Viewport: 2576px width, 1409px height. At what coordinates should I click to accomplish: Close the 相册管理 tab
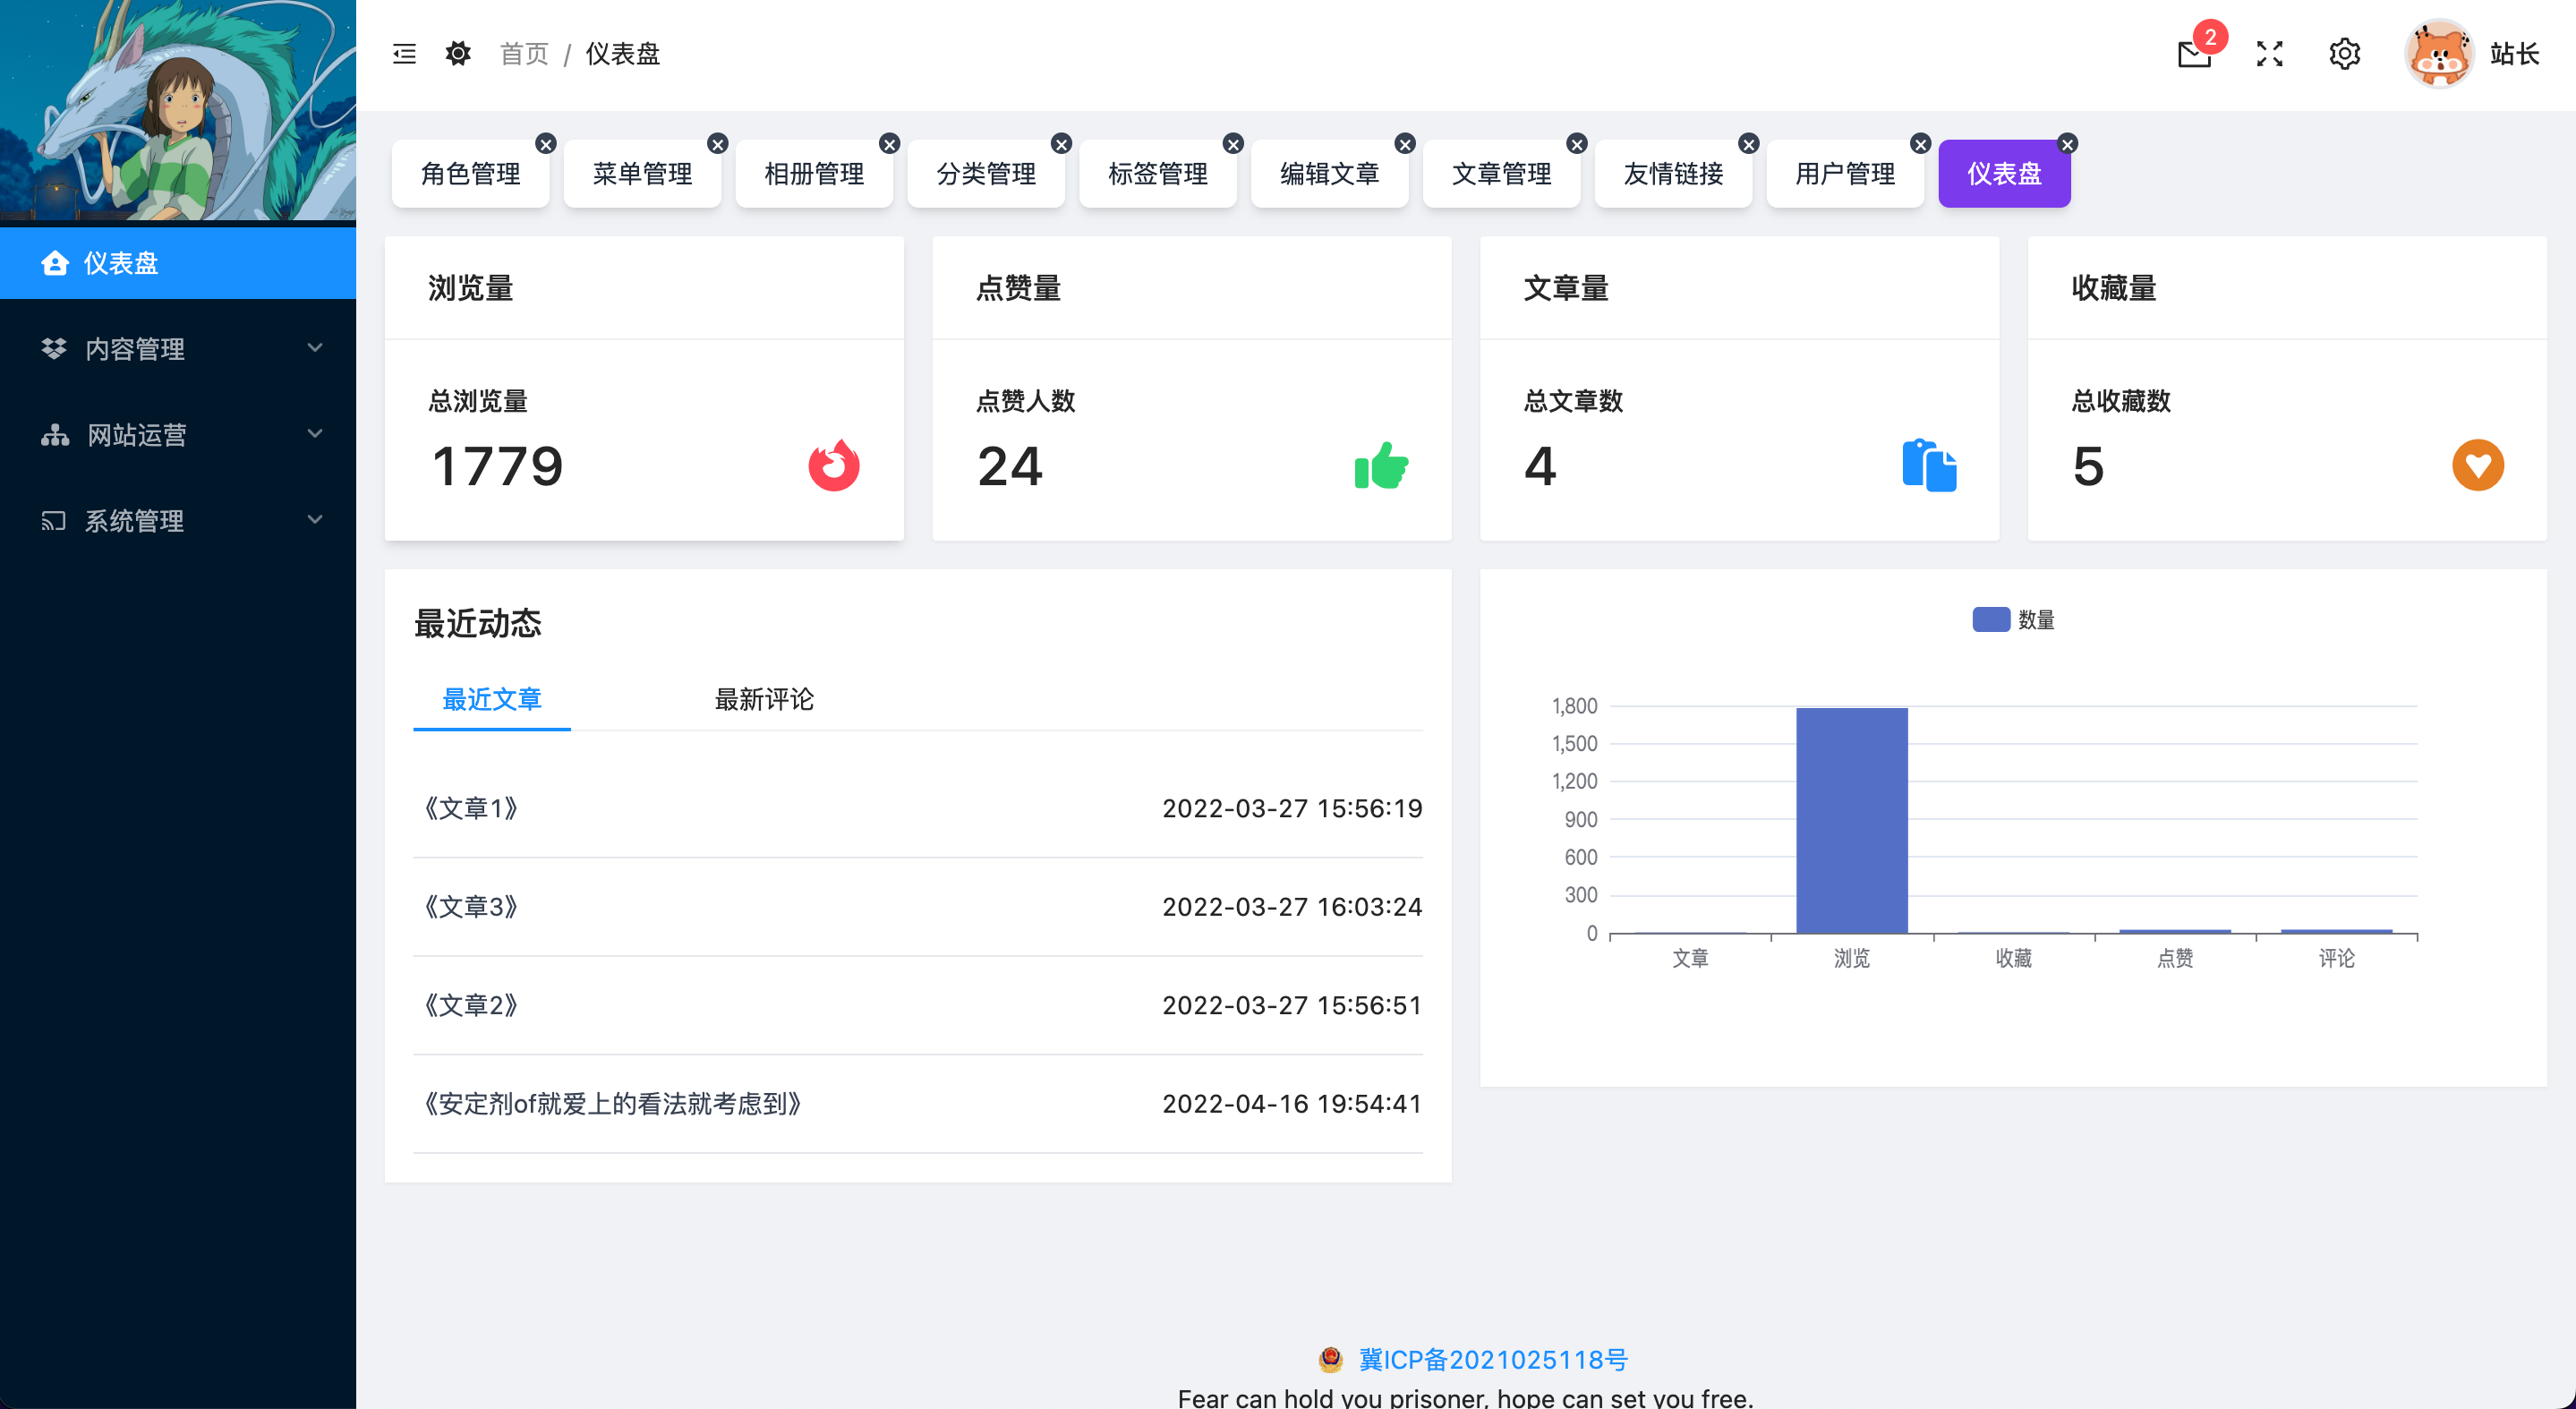[890, 144]
